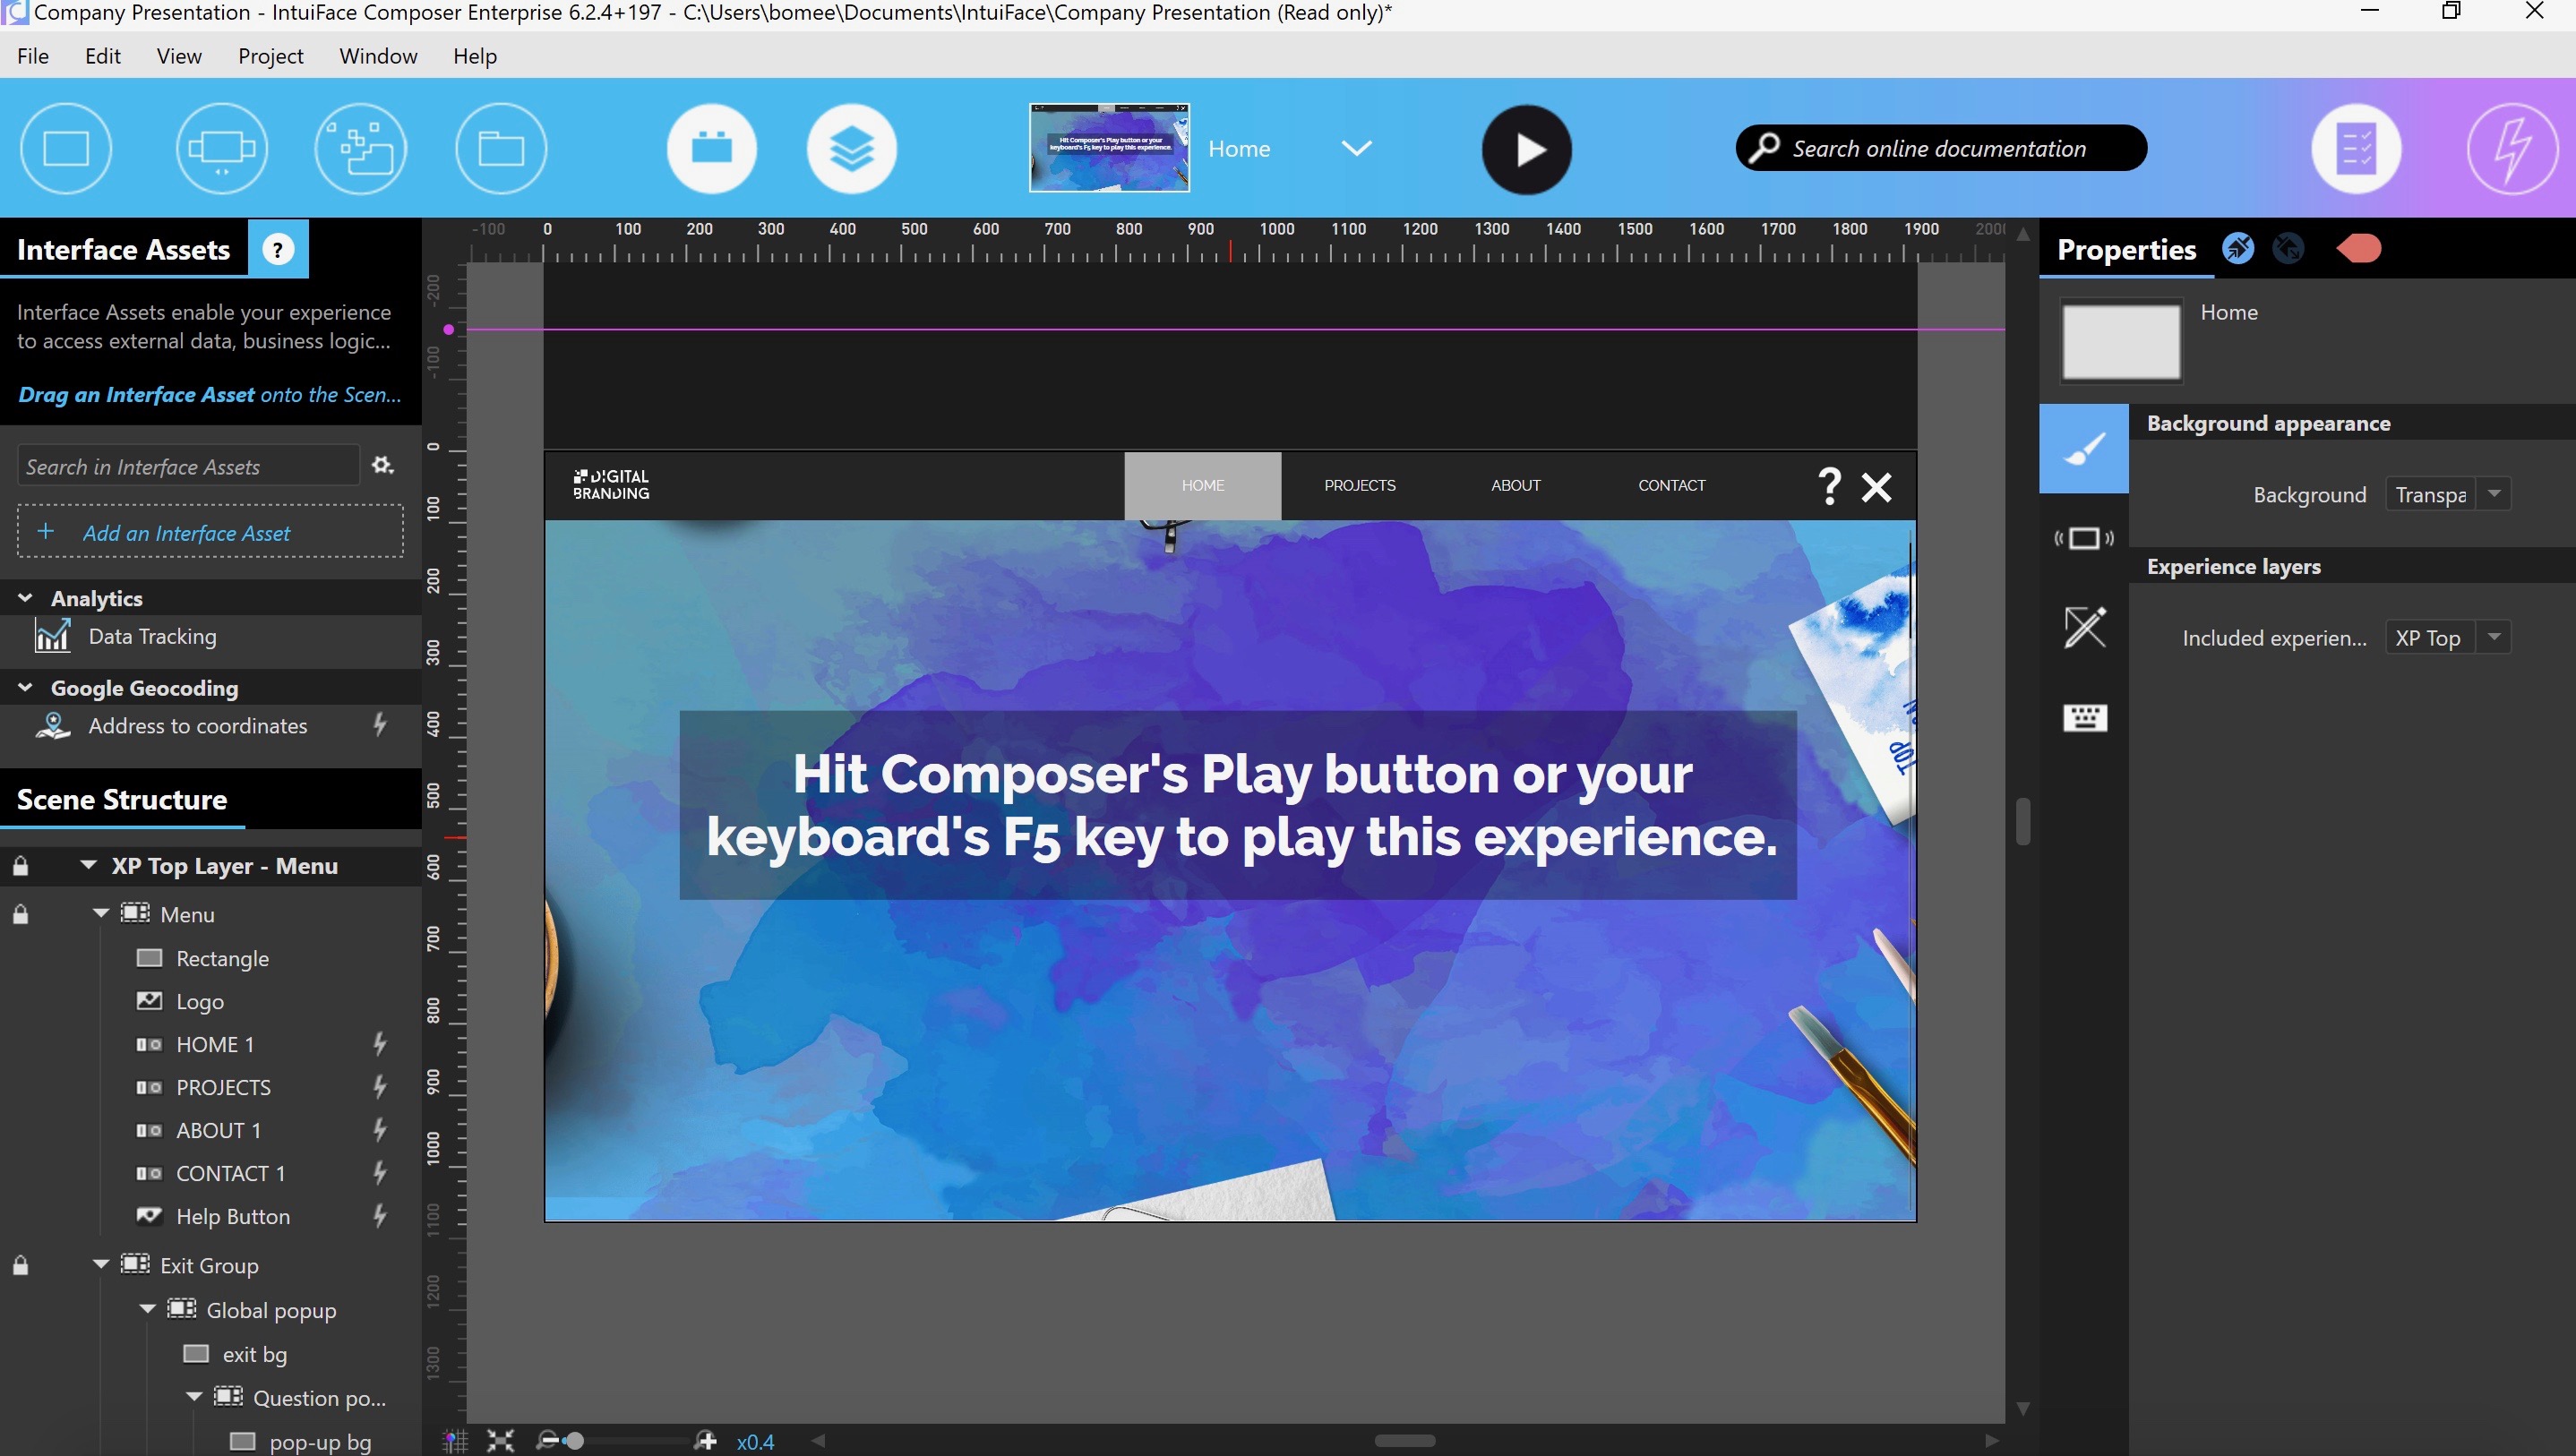Click the gear icon beside asset search
Image resolution: width=2576 pixels, height=1456 pixels.
[x=382, y=465]
